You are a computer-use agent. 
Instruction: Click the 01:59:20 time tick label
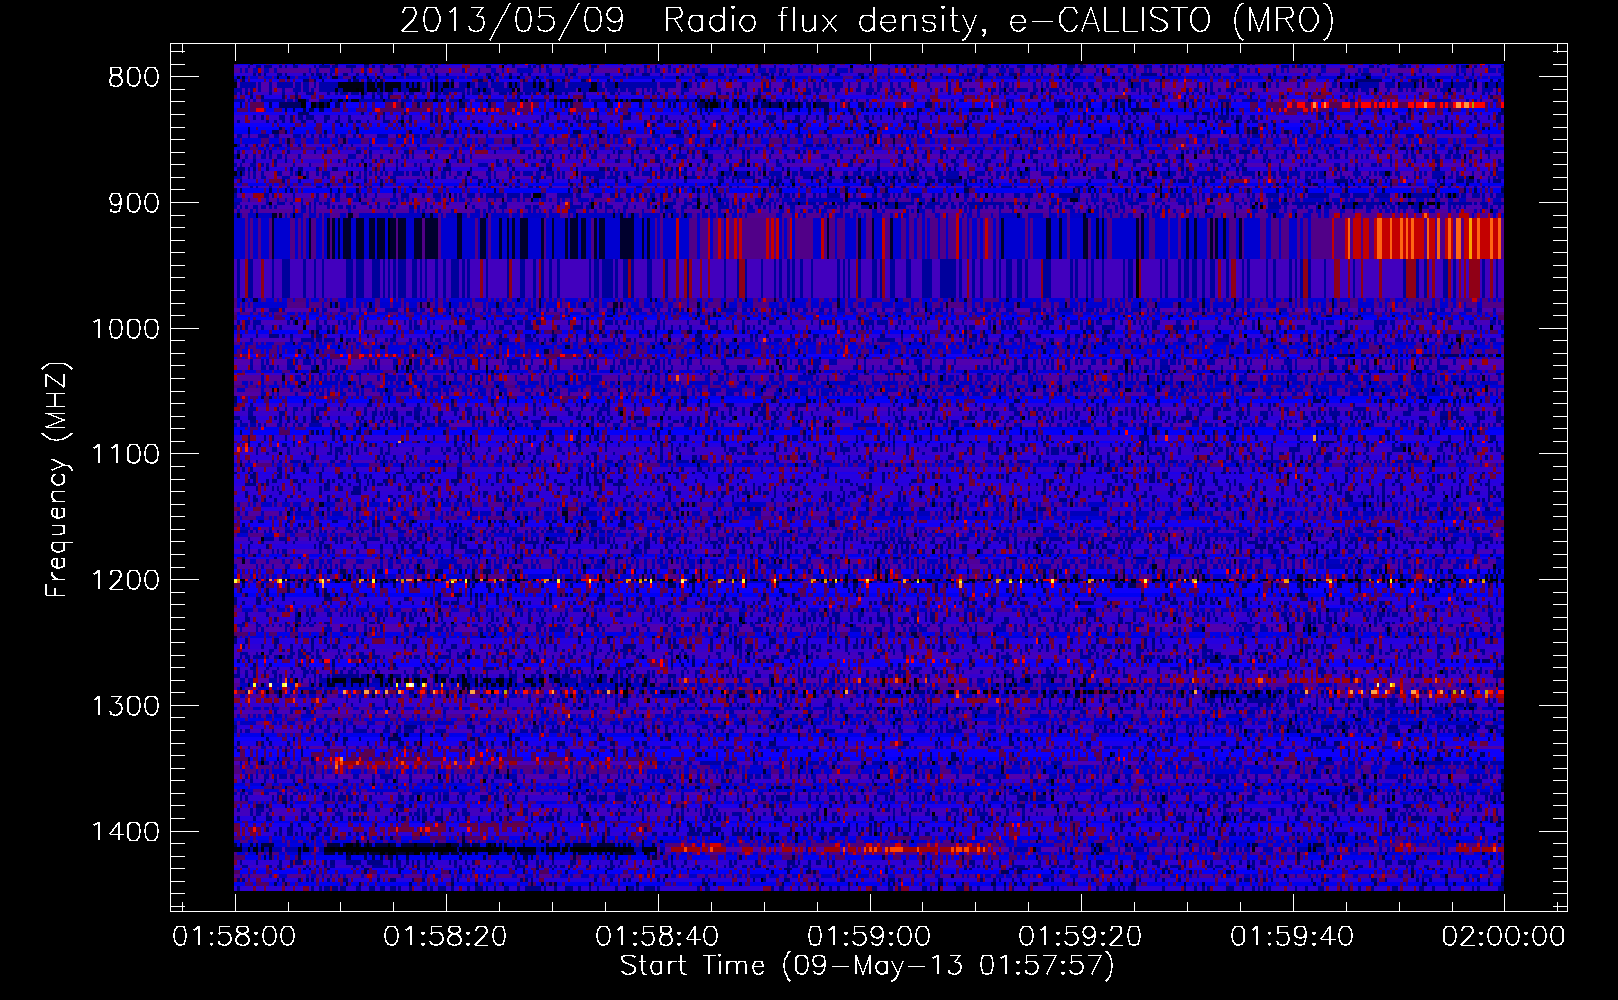click(x=1080, y=937)
